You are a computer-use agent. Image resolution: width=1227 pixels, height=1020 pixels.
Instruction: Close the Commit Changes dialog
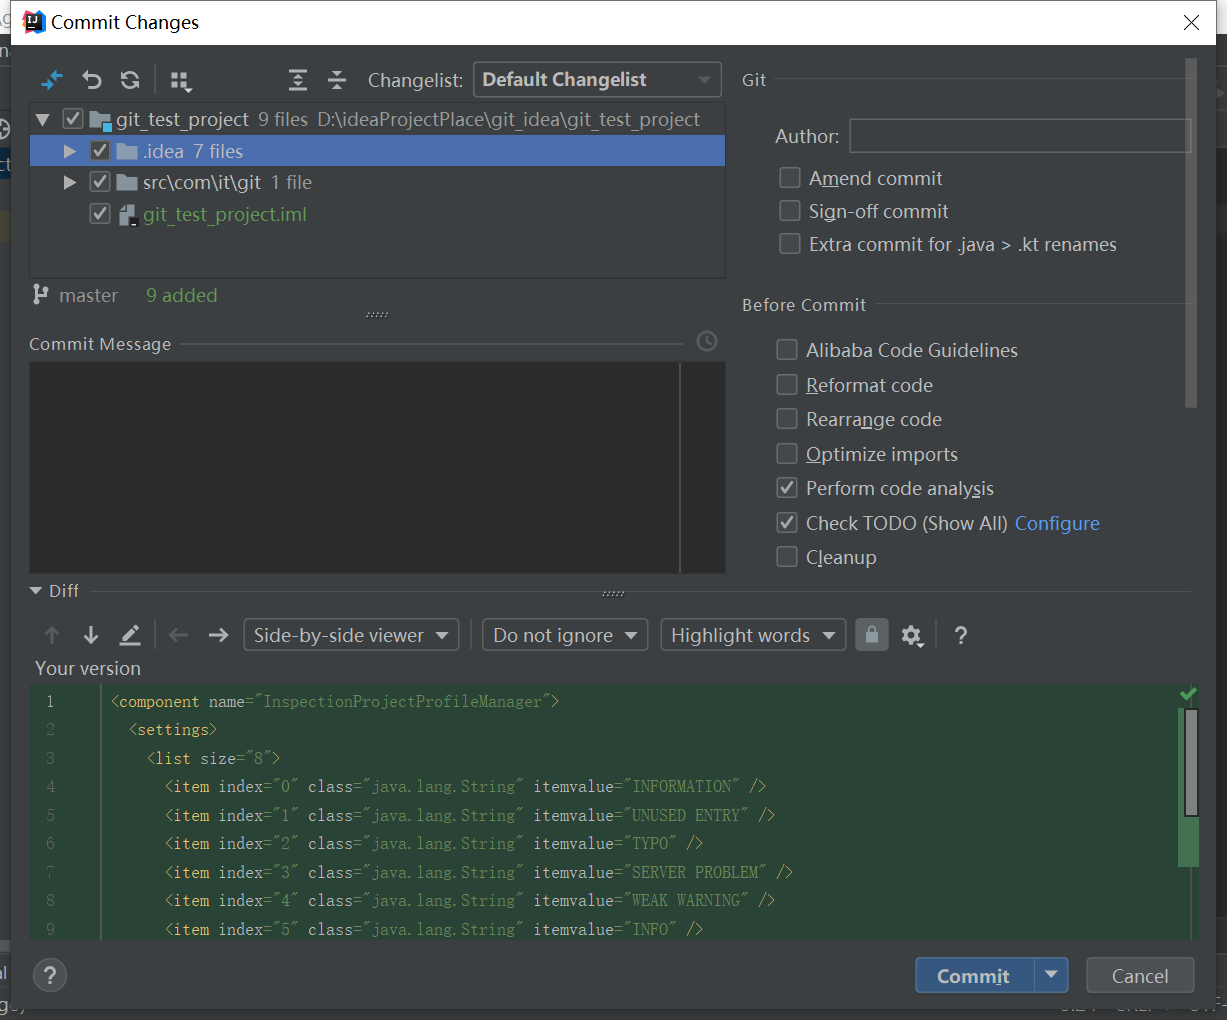(x=1191, y=22)
